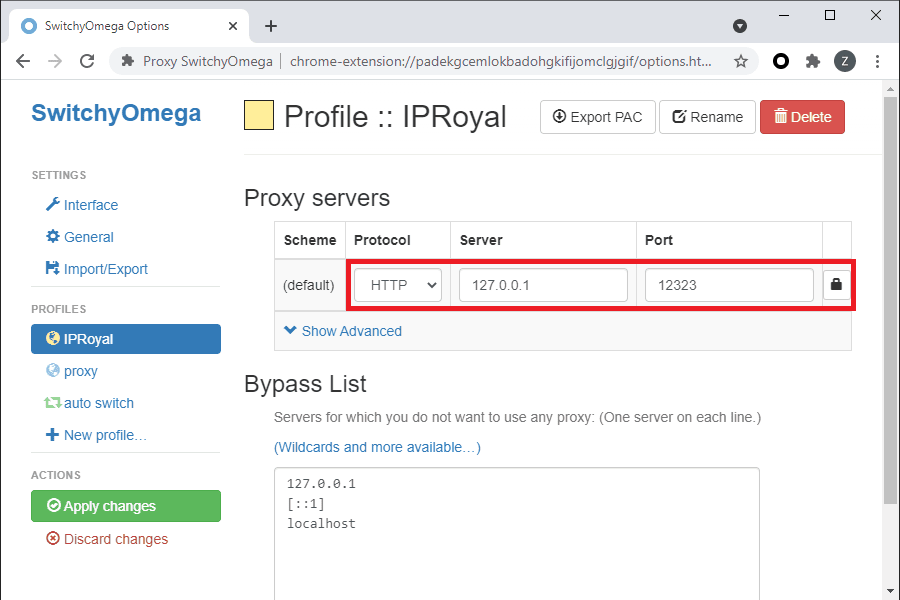Click the Port field showing 12323
Viewport: 900px width, 600px height.
729,285
